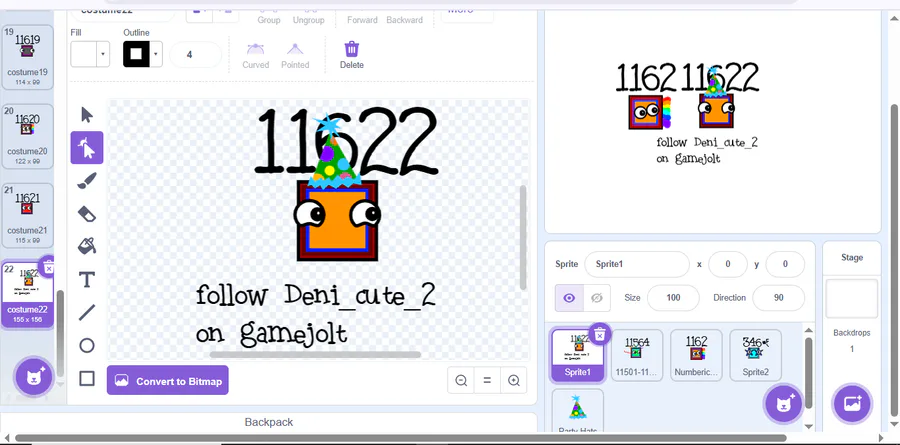900x445 pixels.
Task: Click the Forward layer button
Action: tap(362, 16)
